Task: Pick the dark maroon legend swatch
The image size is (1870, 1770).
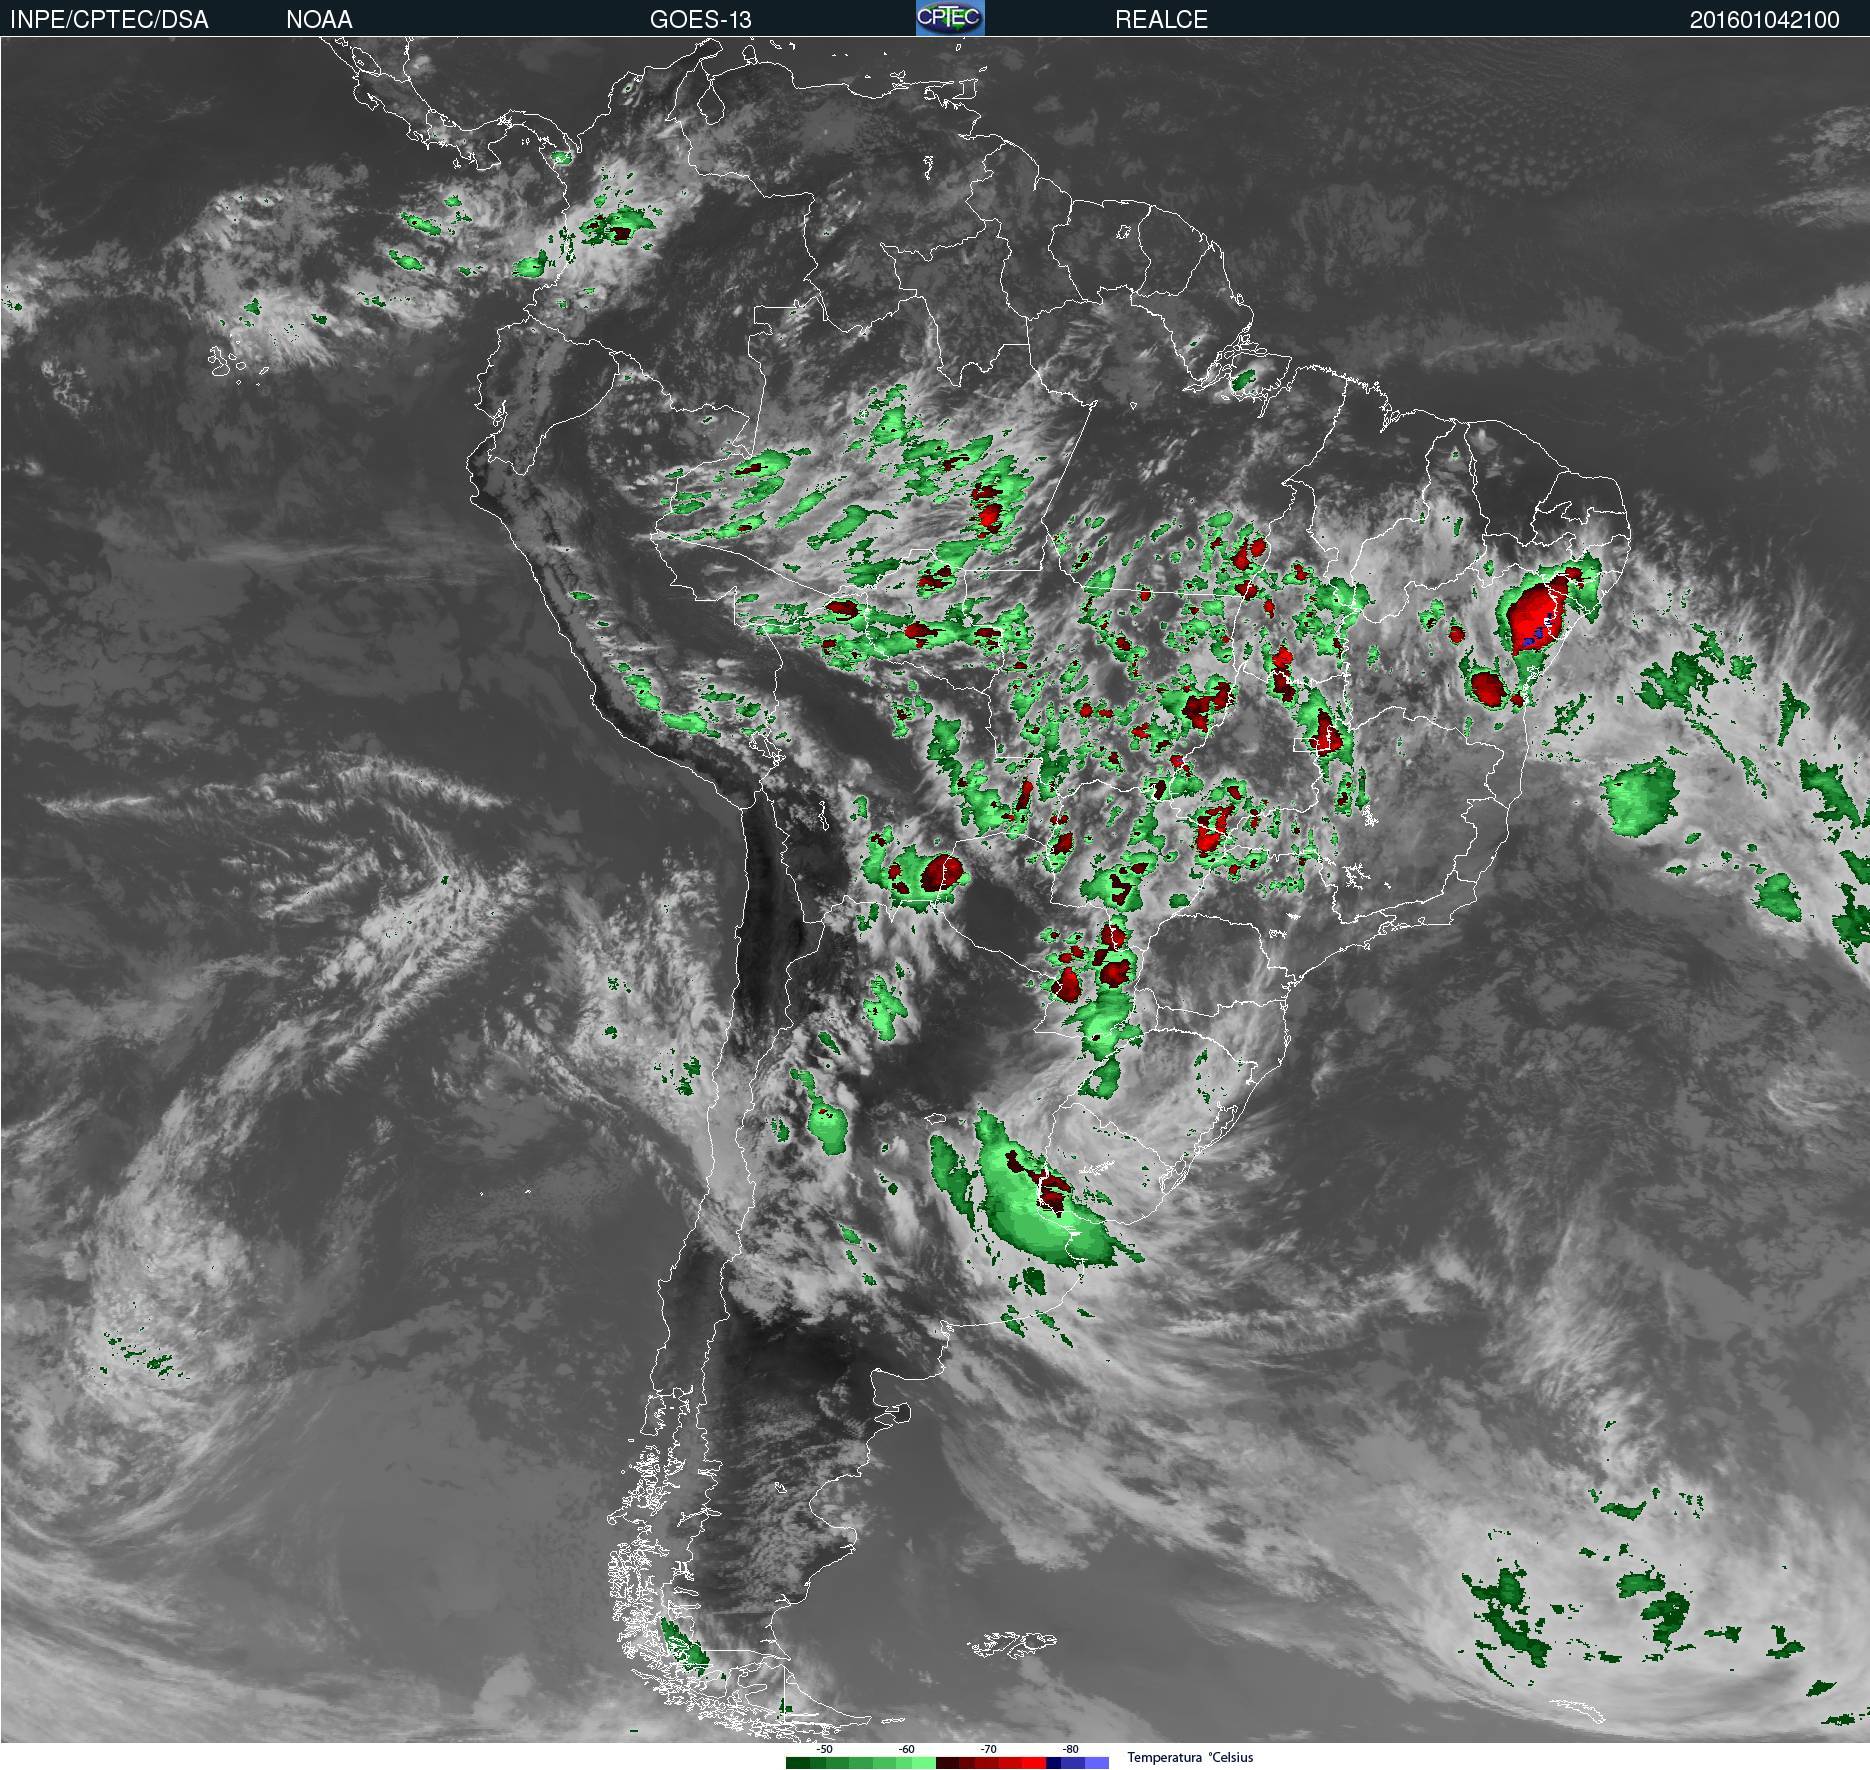Action: 948,1763
